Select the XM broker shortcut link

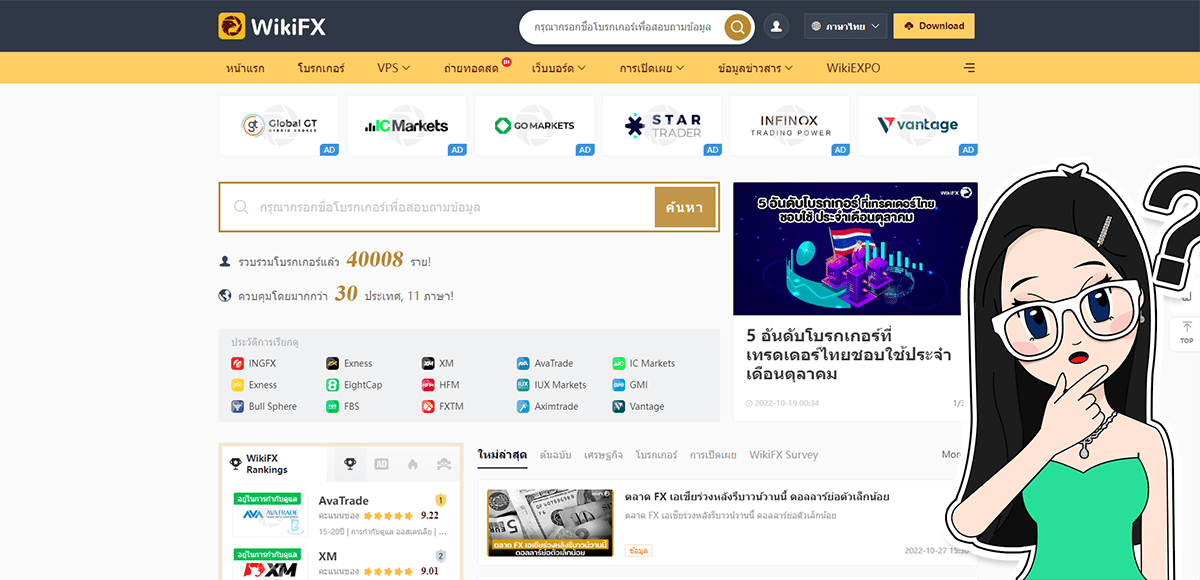coord(443,363)
